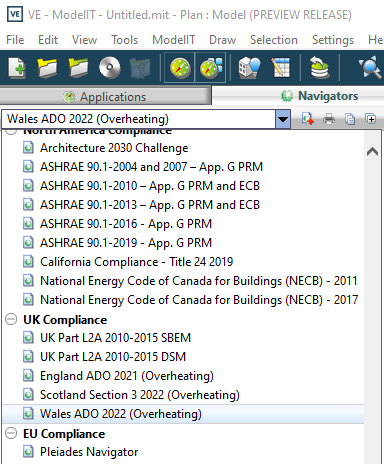Select Pleiades Navigator

pos(89,452)
